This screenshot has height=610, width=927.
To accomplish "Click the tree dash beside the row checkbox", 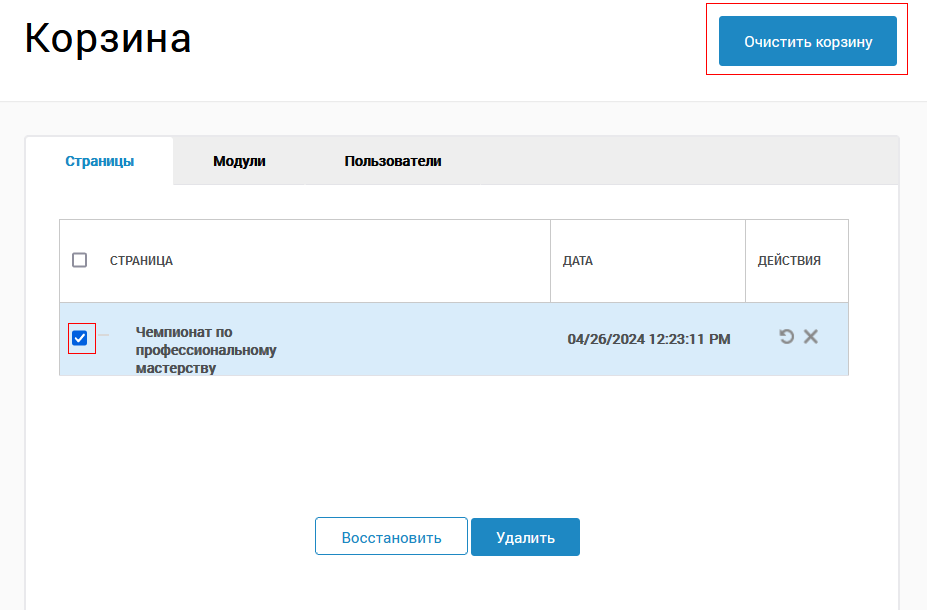I will 104,335.
